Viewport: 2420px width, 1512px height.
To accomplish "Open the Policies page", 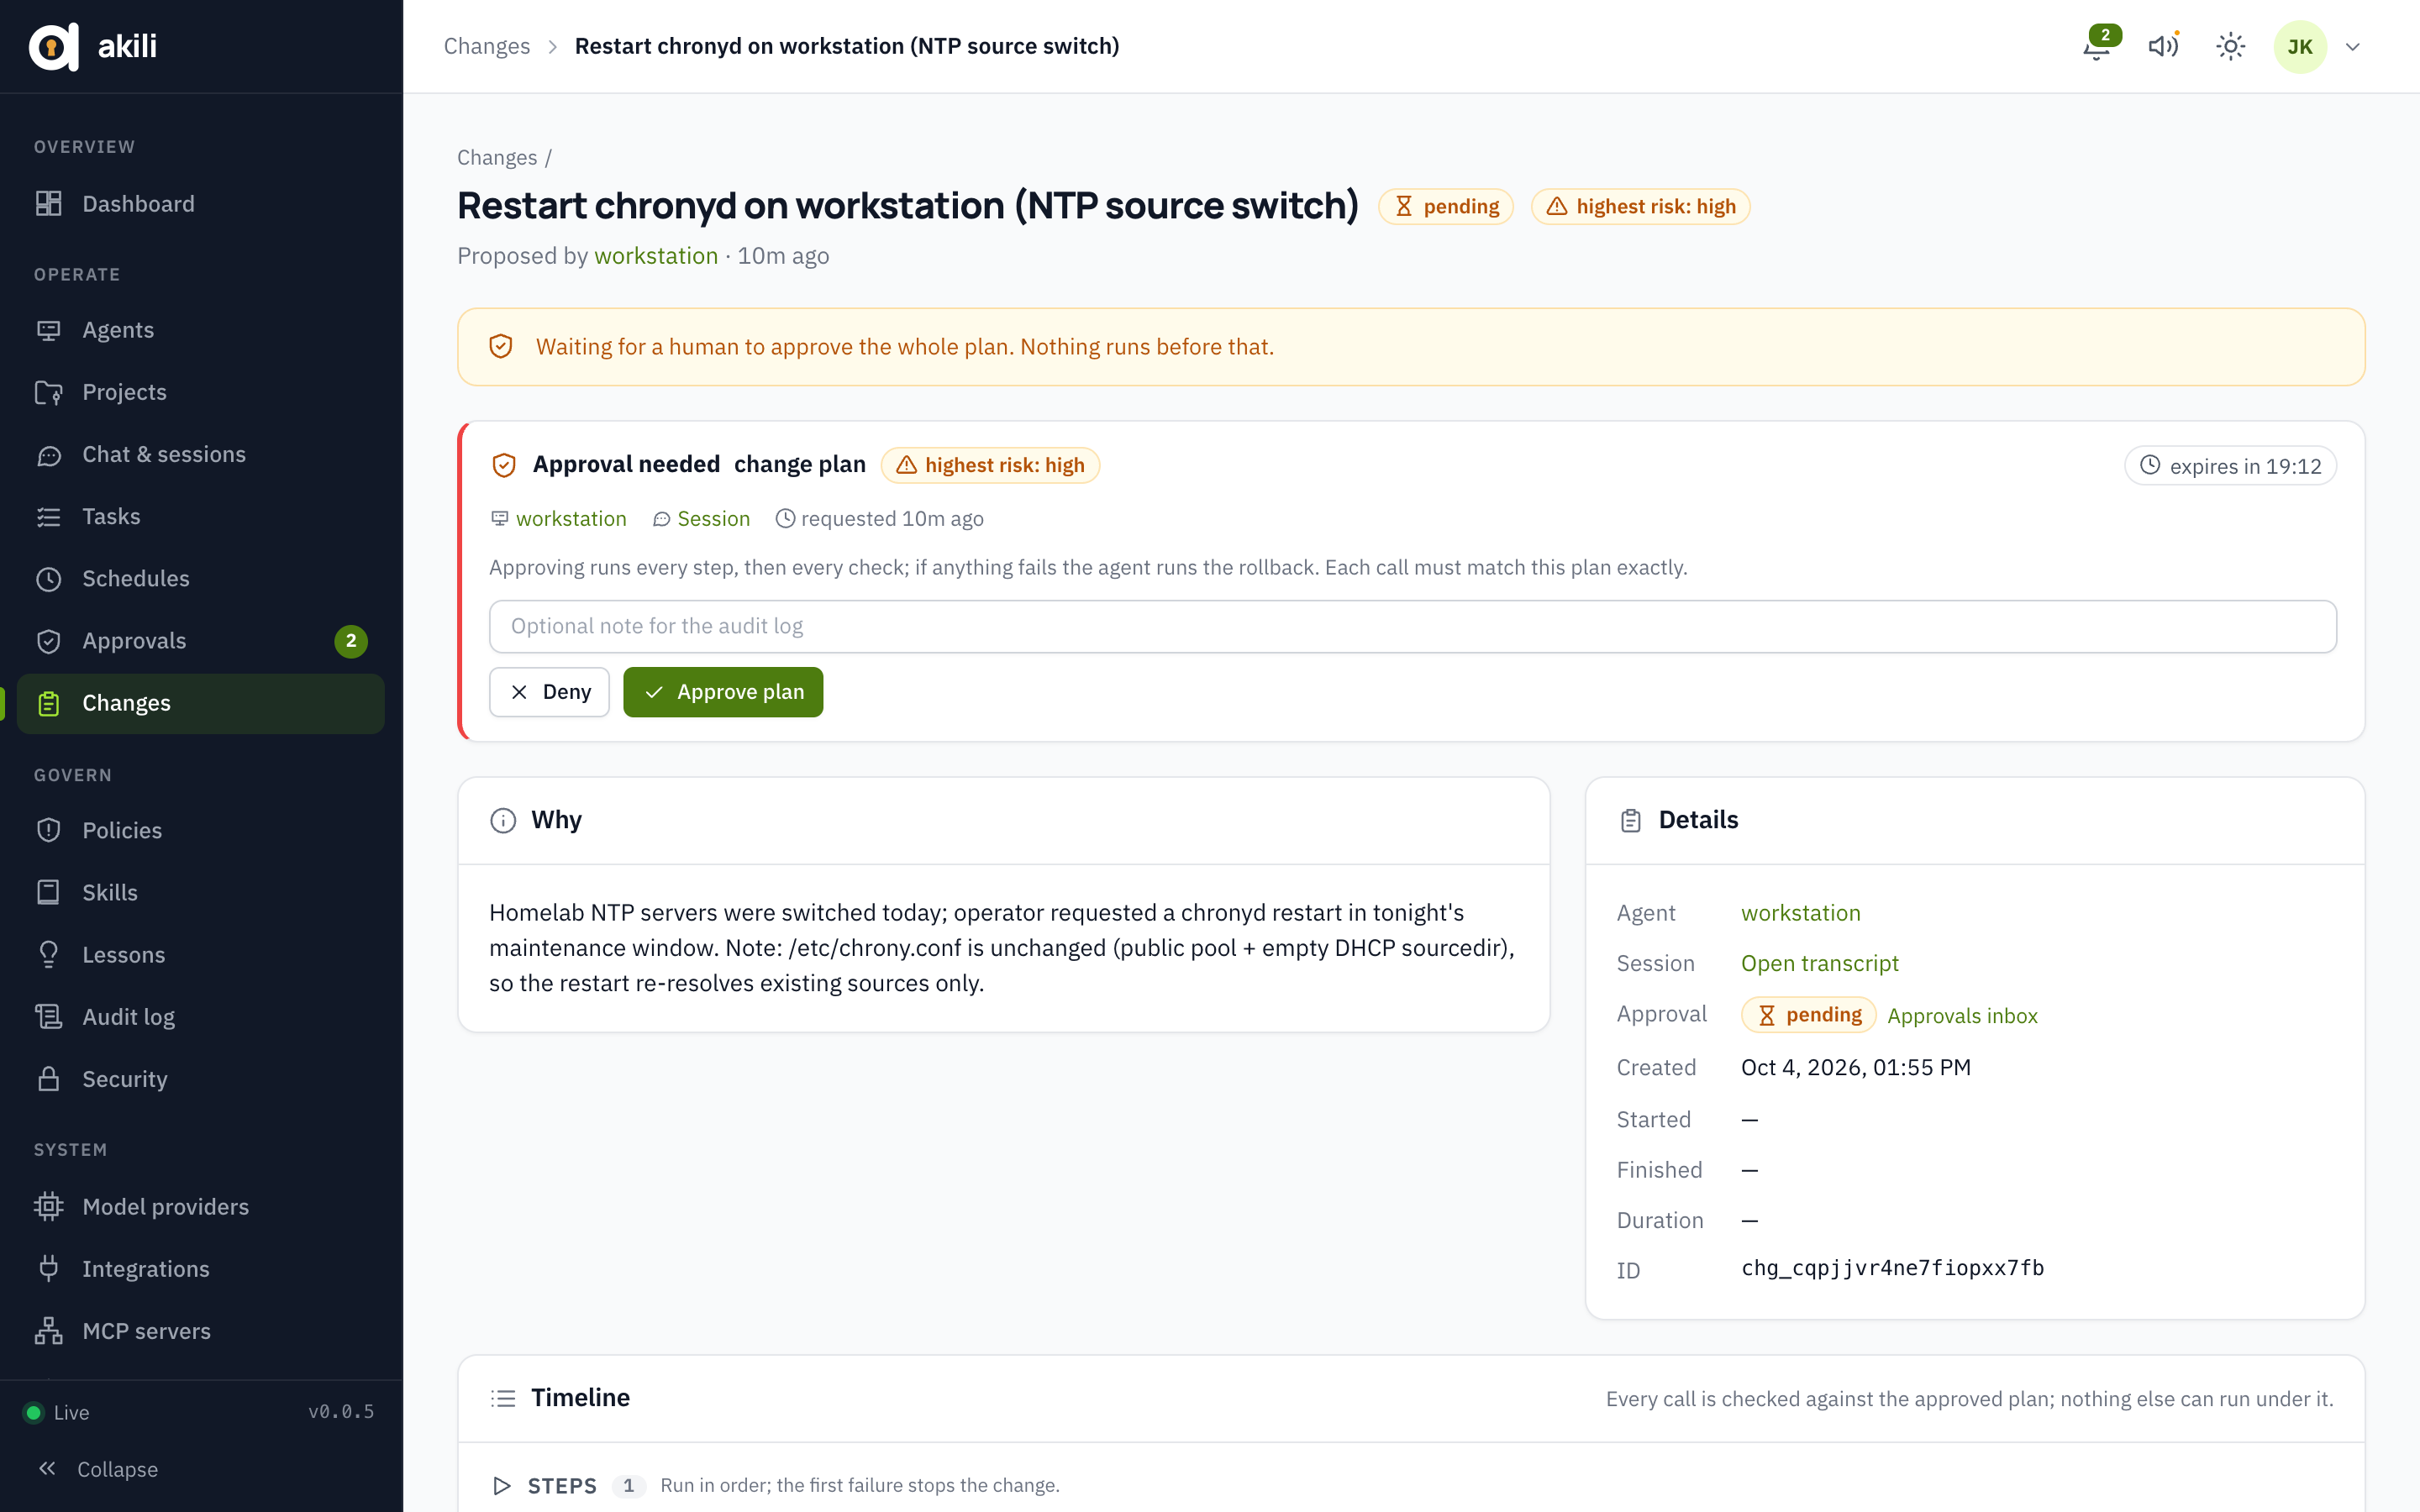I will coord(201,830).
